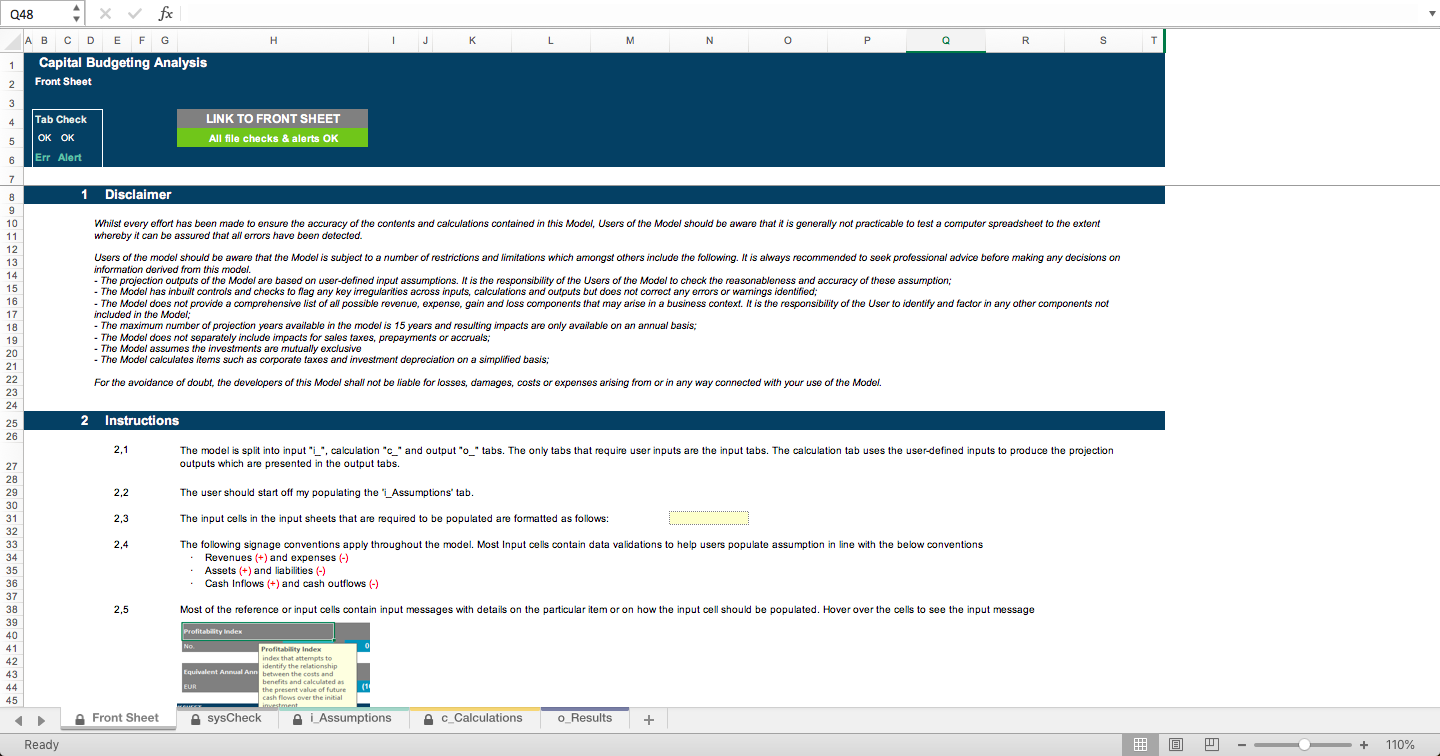Select column T header
The image size is (1440, 756).
click(x=1153, y=40)
